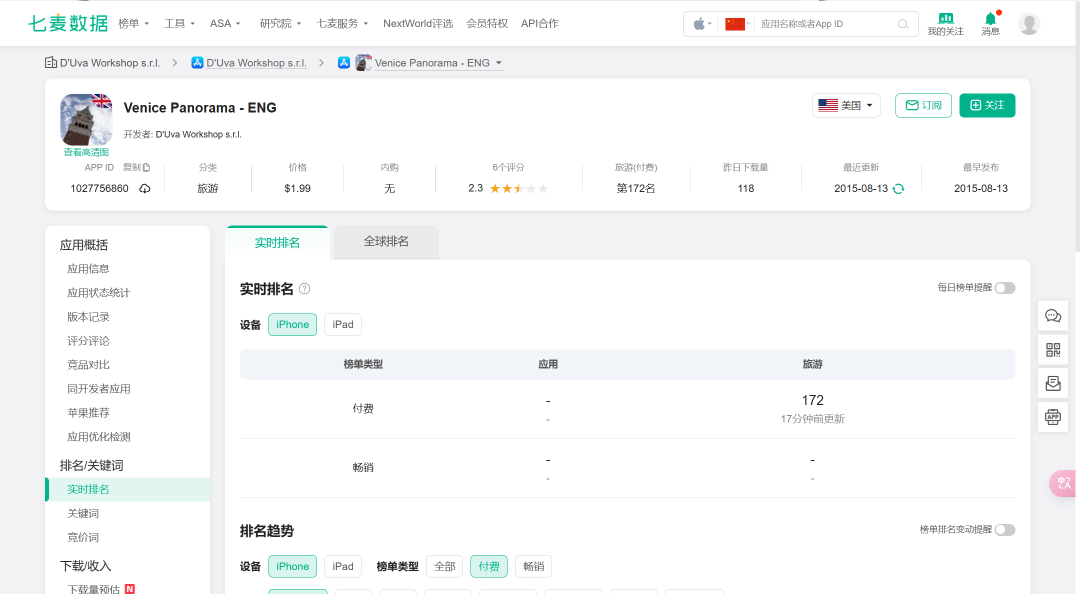This screenshot has height=594, width=1080.
Task: Select iPhone device in 排名趋势 section
Action: click(293, 566)
